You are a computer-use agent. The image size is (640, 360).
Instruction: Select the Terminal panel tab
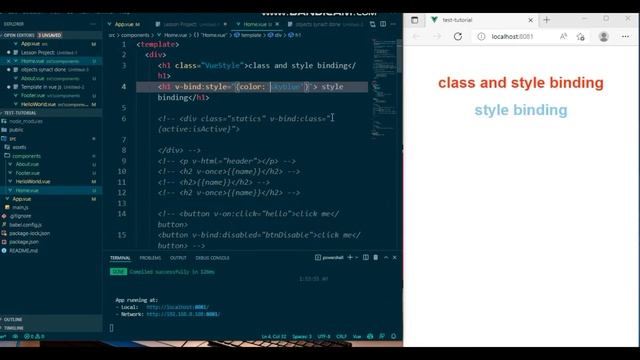click(120, 258)
